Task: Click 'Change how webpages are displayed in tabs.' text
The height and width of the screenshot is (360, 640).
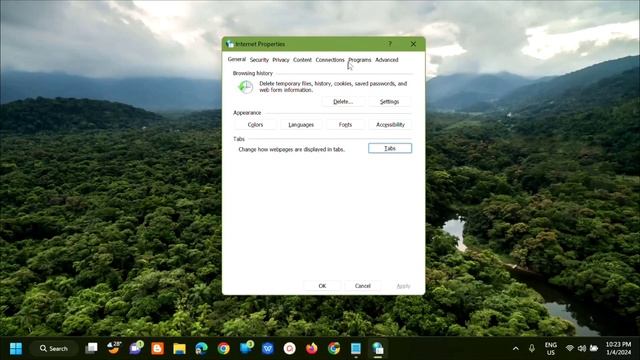Action: tap(291, 149)
